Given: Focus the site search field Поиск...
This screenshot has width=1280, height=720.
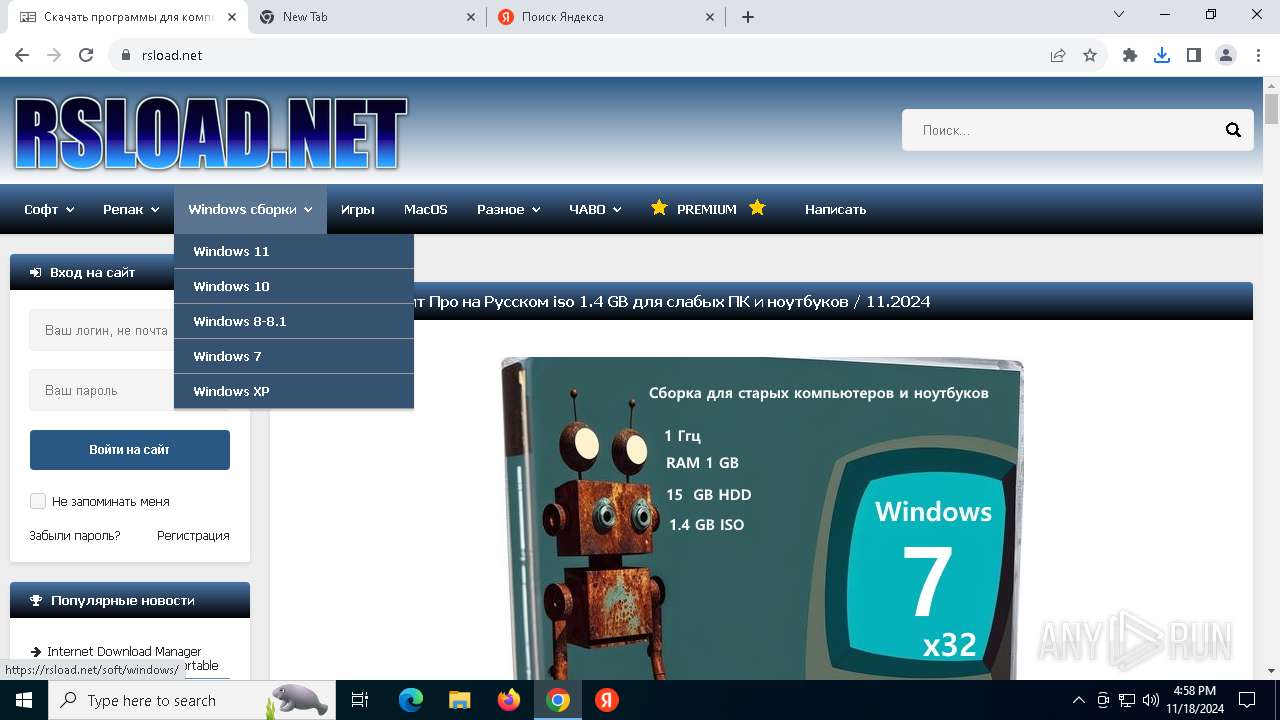Looking at the screenshot, I should coord(1060,130).
